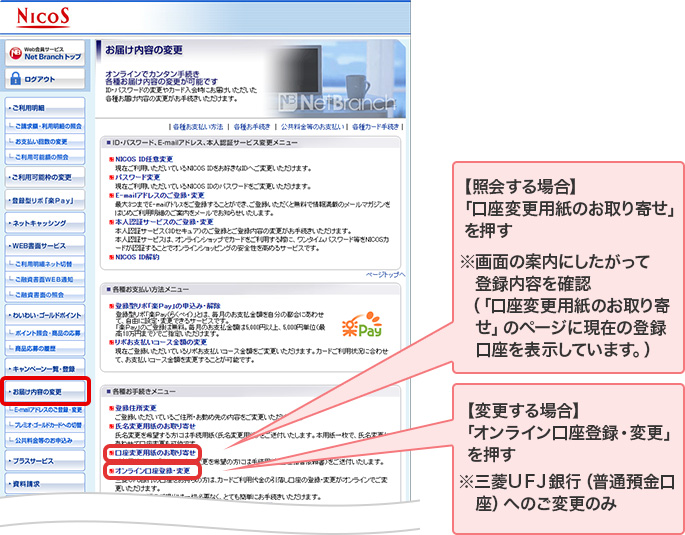Open 口座変更用紙のお取り寄せ link
The width and height of the screenshot is (685, 535).
pyautogui.click(x=155, y=453)
